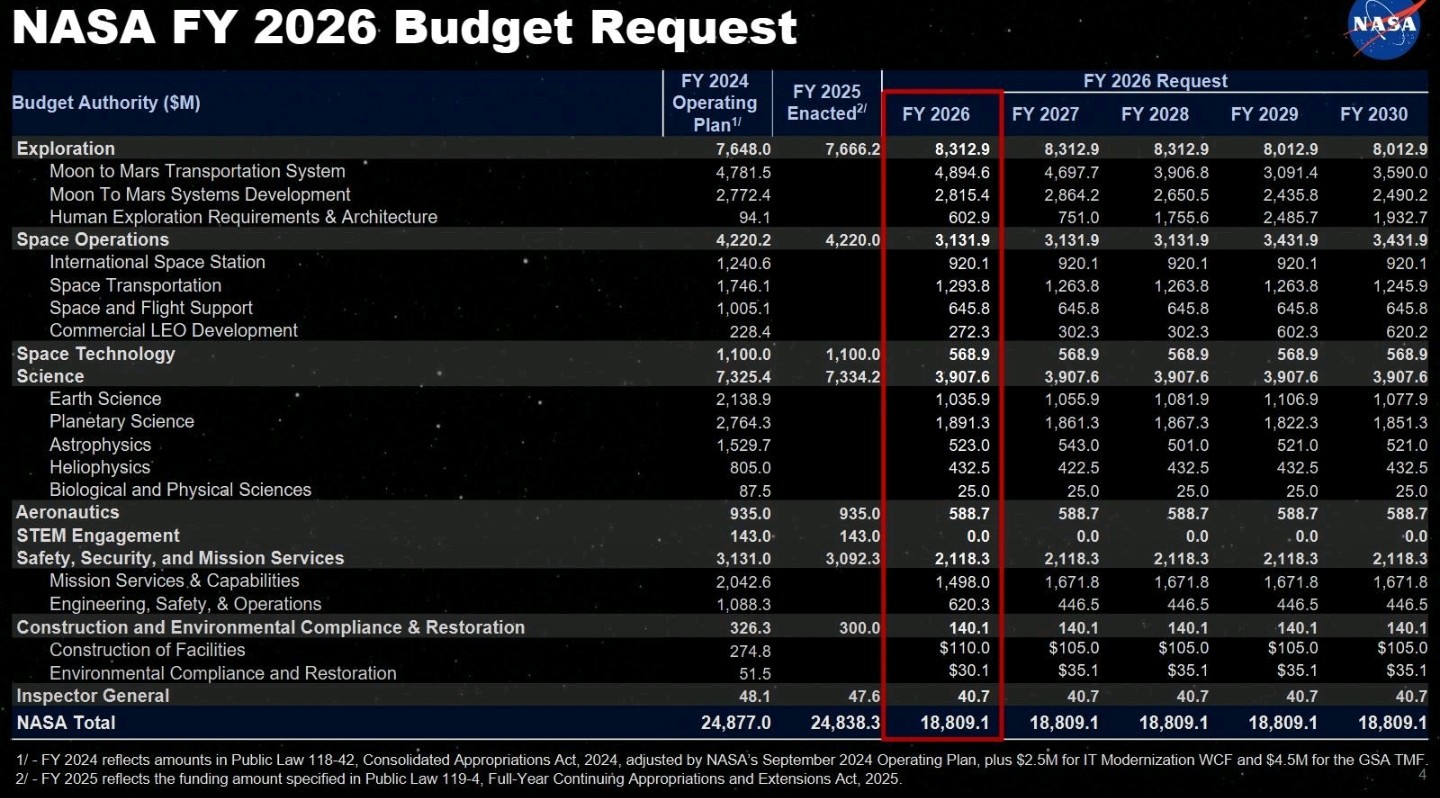Click the 4,894.6 Moon to Mars Transportation value
The width and height of the screenshot is (1440, 798).
[x=963, y=172]
